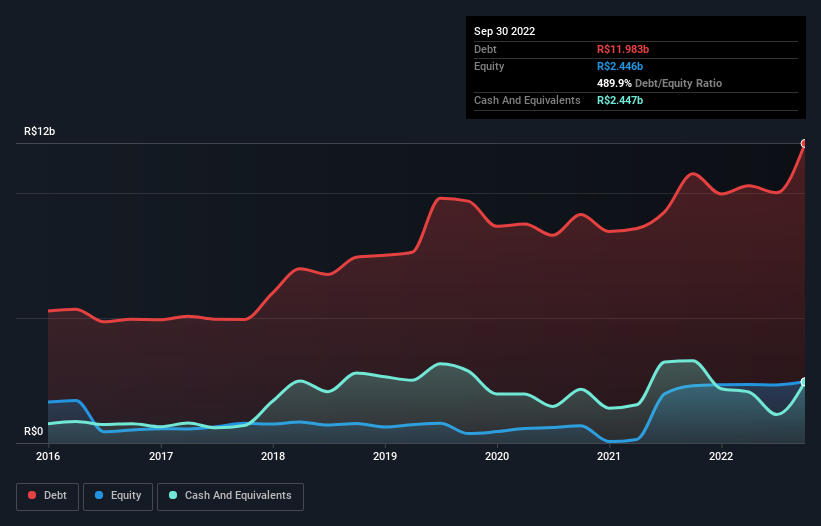Screen dimensions: 821x526
Task: Click the 2020 x-axis label
Action: tap(497, 456)
